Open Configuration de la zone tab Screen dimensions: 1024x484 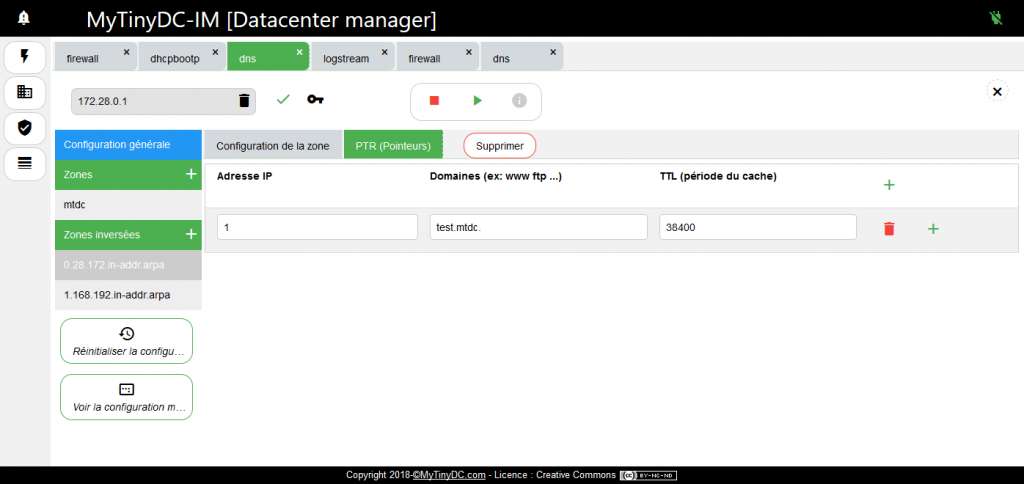[272, 145]
